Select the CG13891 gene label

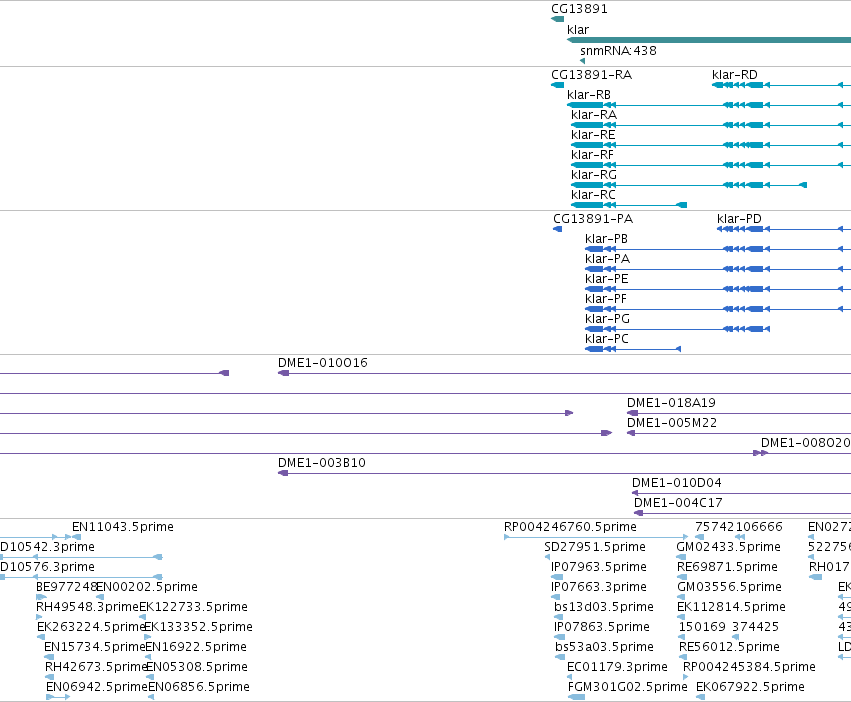tap(579, 9)
